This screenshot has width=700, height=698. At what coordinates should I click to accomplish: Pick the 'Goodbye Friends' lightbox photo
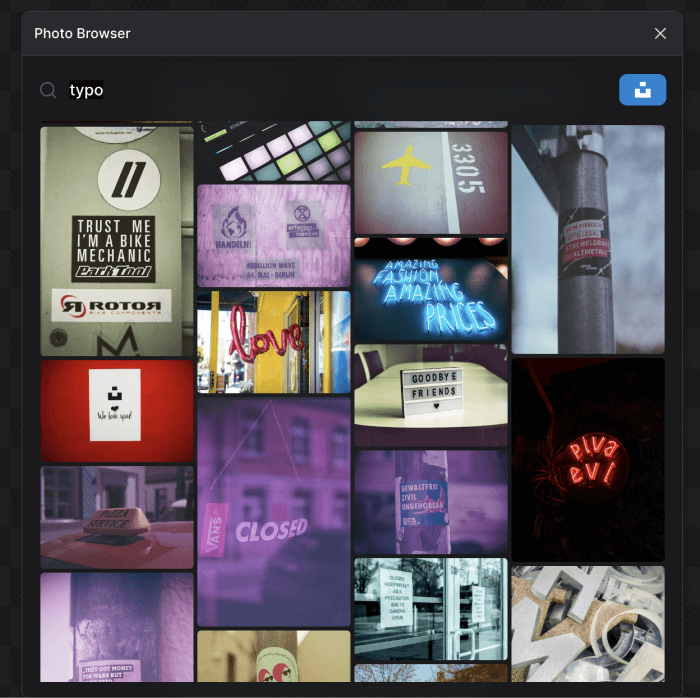[x=431, y=395]
